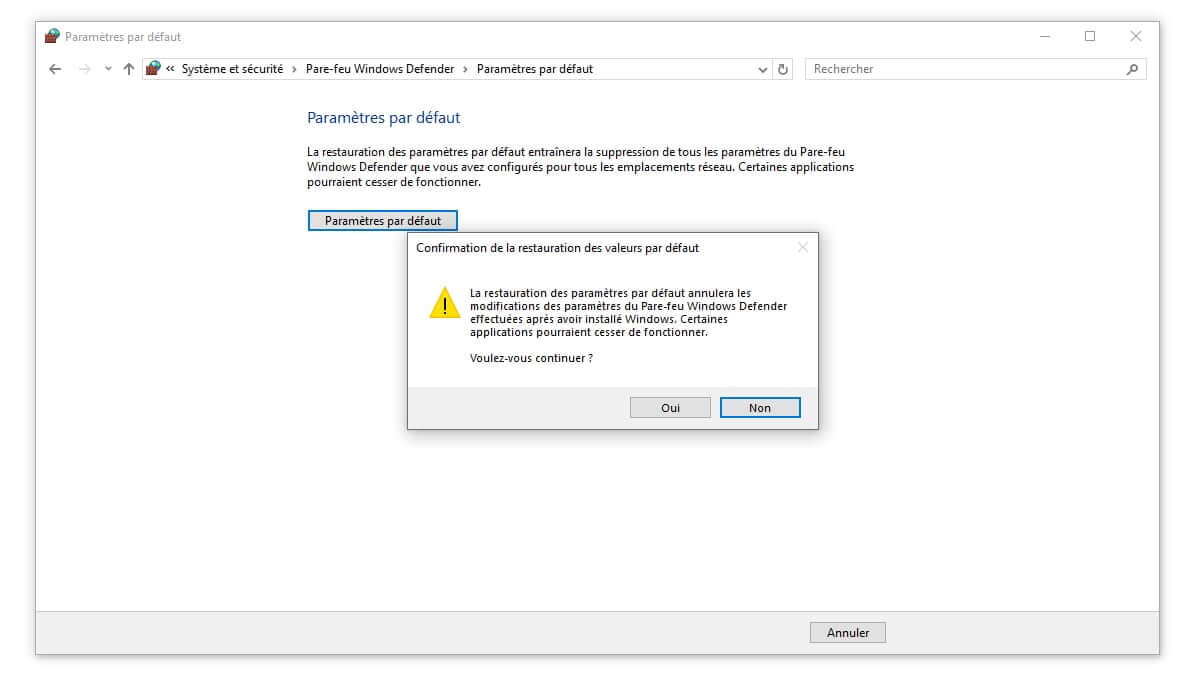This screenshot has width=1200, height=681.
Task: Confirm restoration by clicking Oui
Action: [x=670, y=408]
